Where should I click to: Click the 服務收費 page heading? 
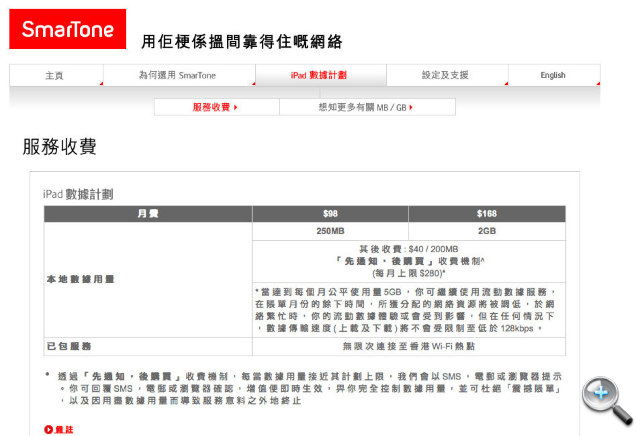[60, 147]
